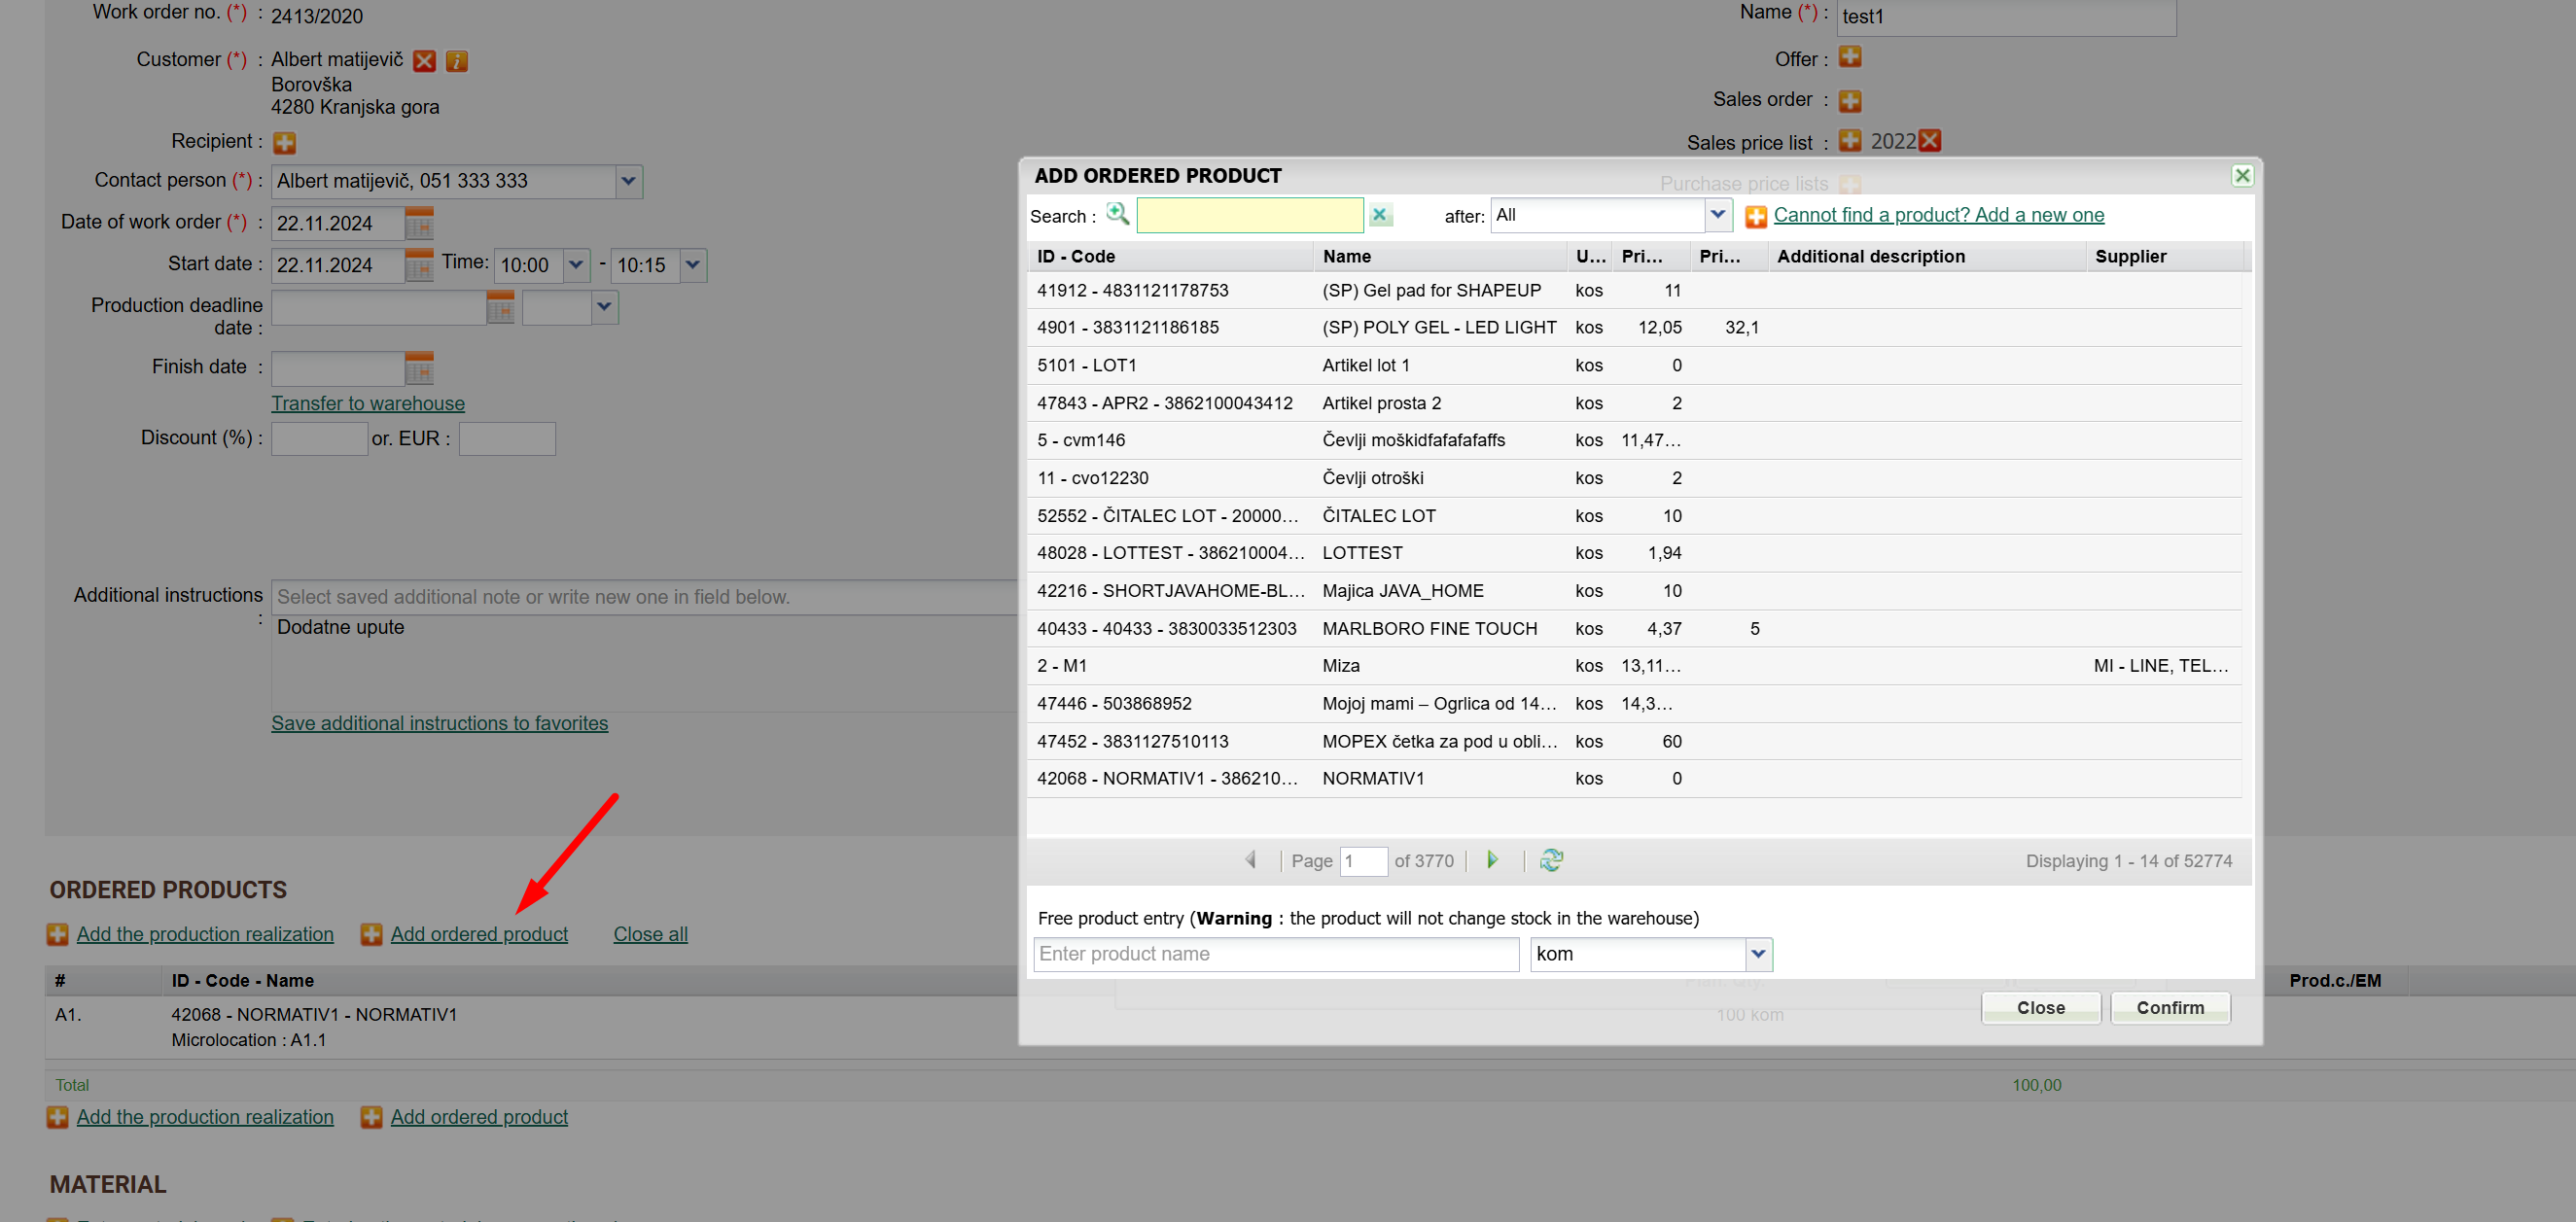This screenshot has height=1222, width=2576.
Task: Sort by the ID - Code column header
Action: click(1075, 256)
